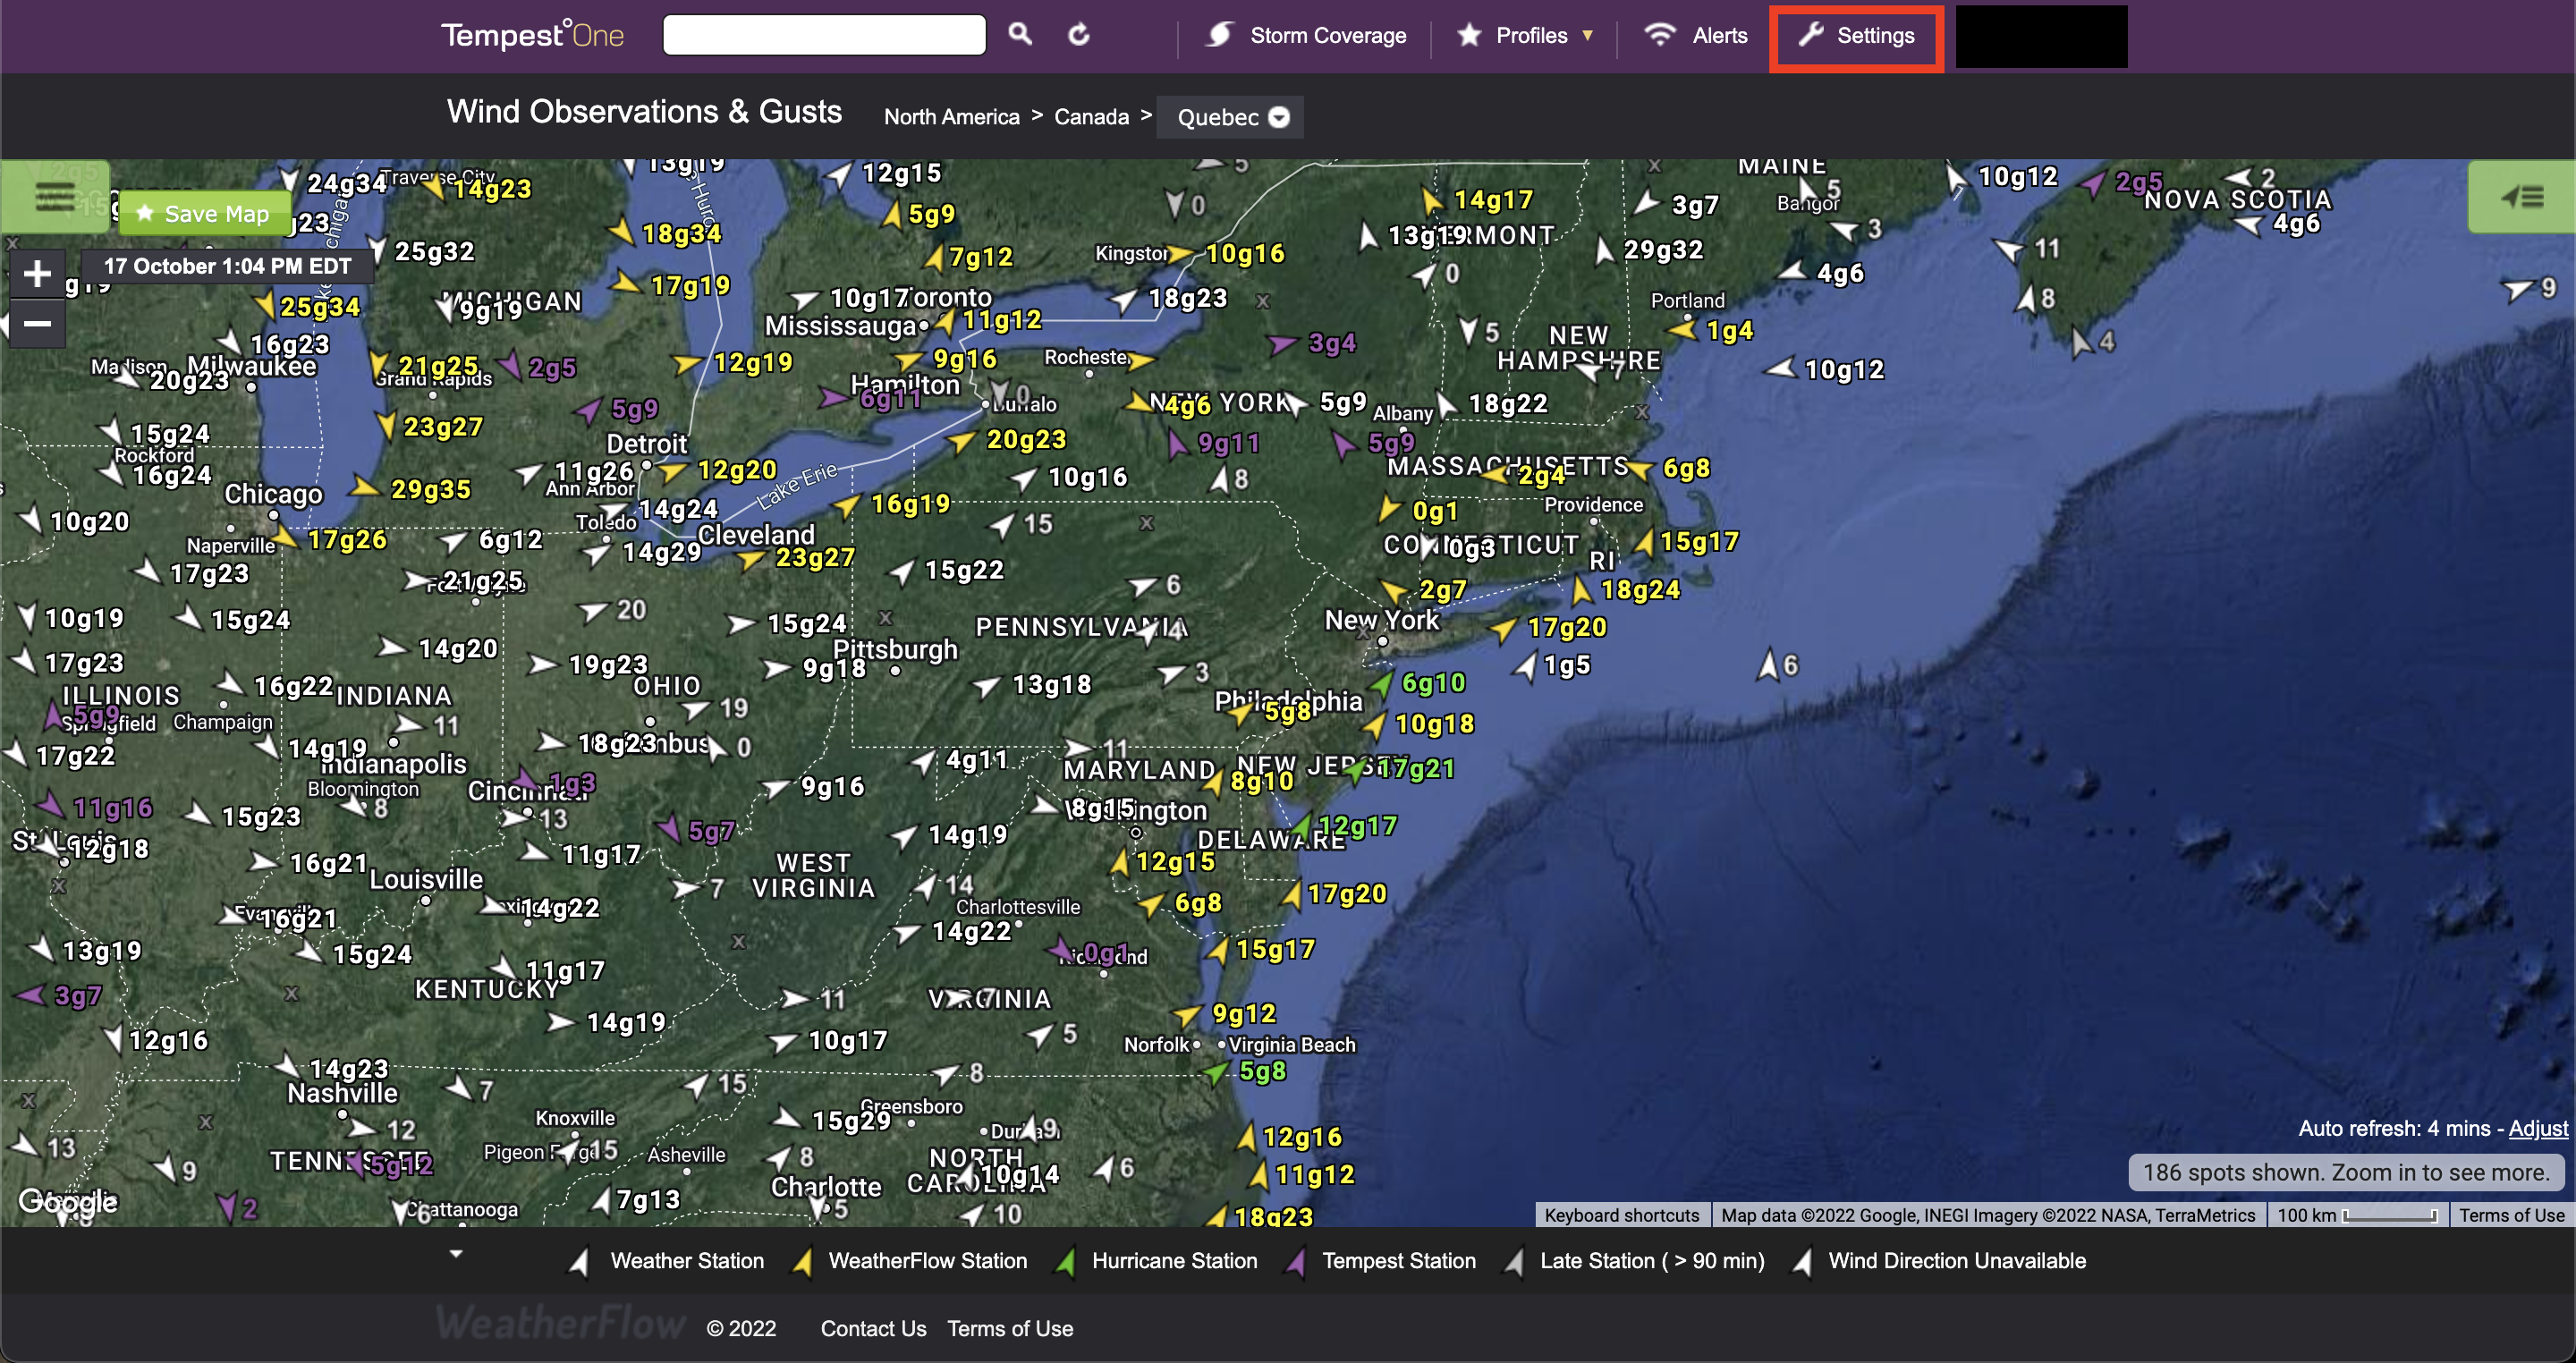Click Tempest Station legend icon
The width and height of the screenshot is (2576, 1363).
click(x=1295, y=1261)
